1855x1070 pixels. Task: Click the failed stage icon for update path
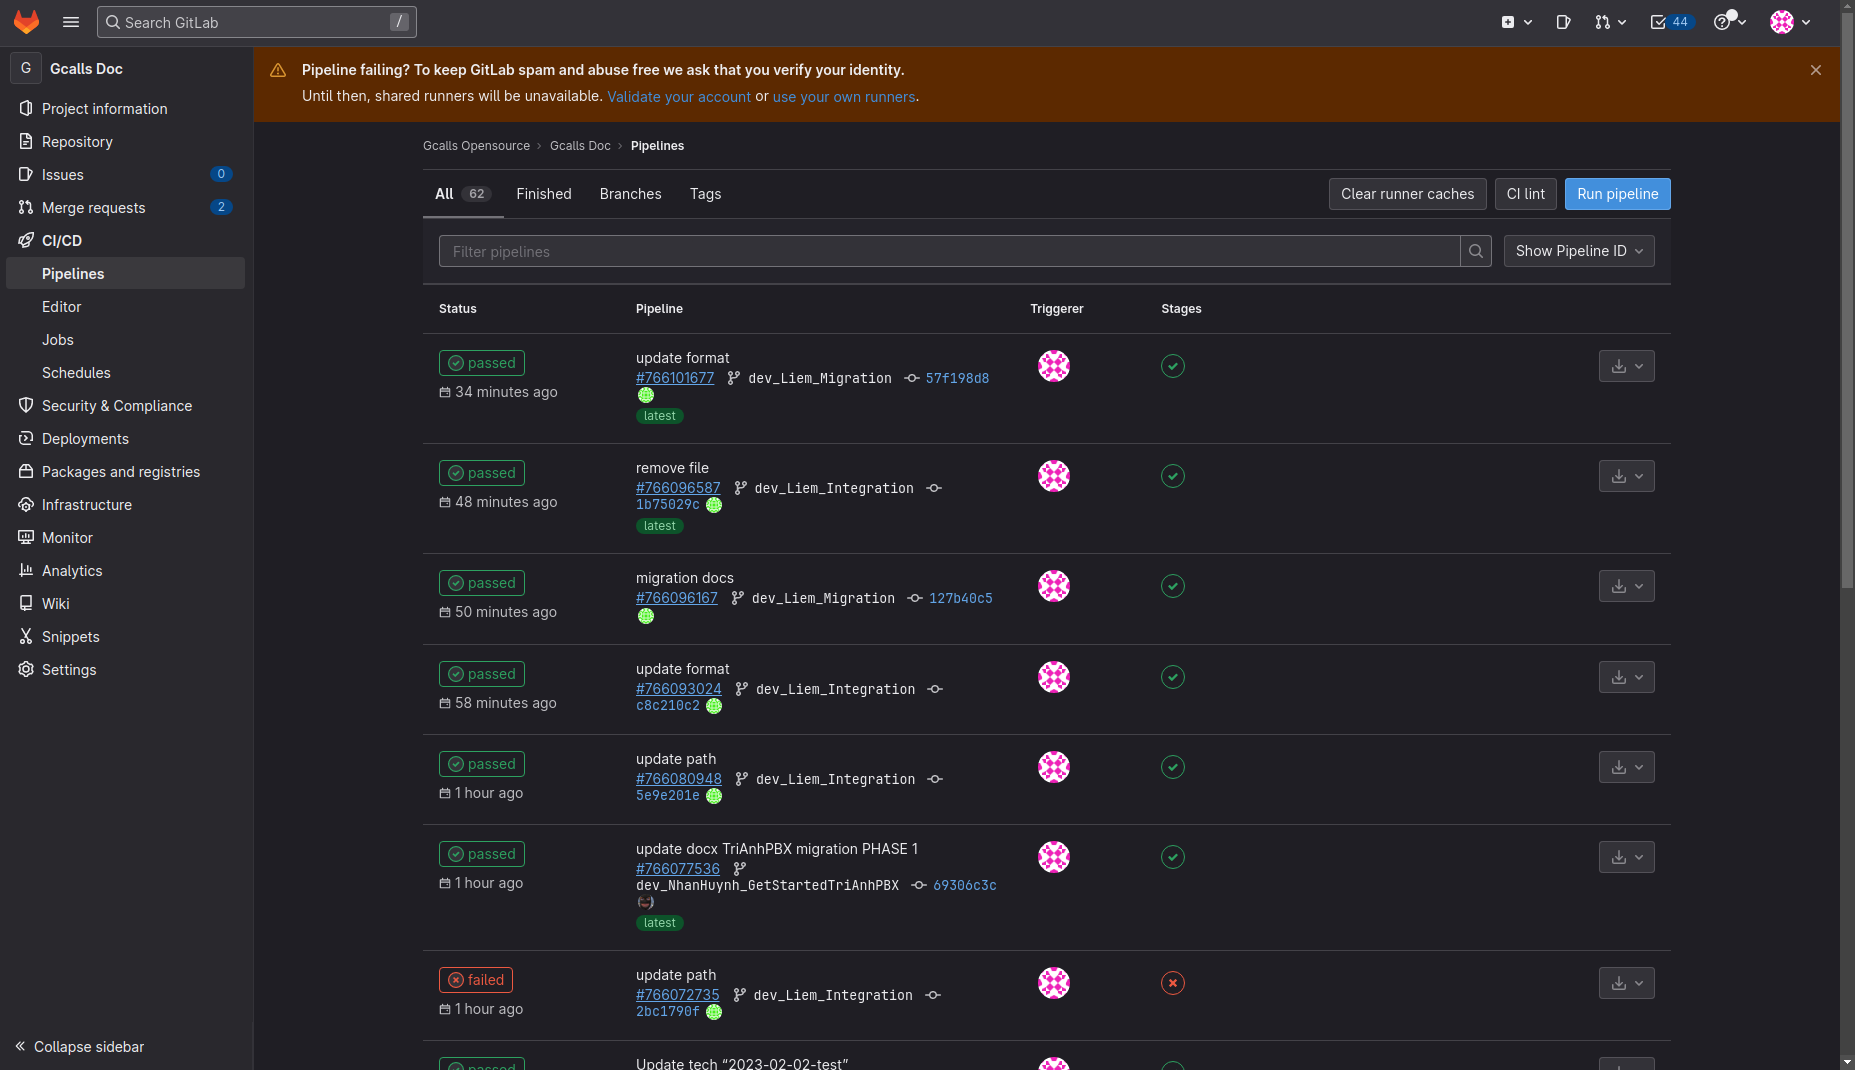coord(1173,983)
